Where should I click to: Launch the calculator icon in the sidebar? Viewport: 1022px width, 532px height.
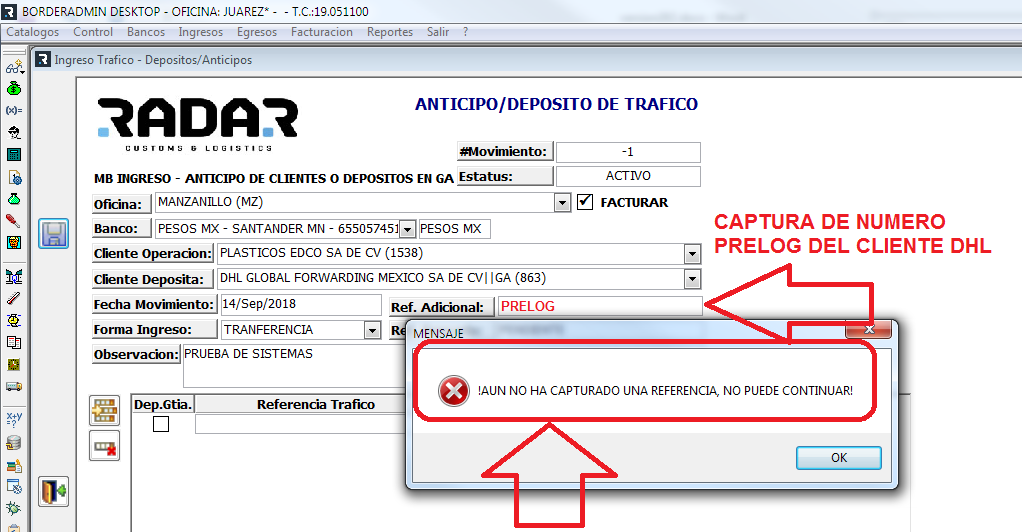tap(14, 155)
